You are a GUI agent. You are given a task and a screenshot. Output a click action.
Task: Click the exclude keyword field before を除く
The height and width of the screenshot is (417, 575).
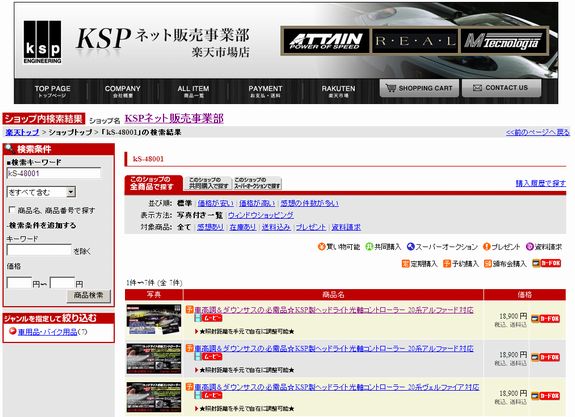click(x=39, y=250)
